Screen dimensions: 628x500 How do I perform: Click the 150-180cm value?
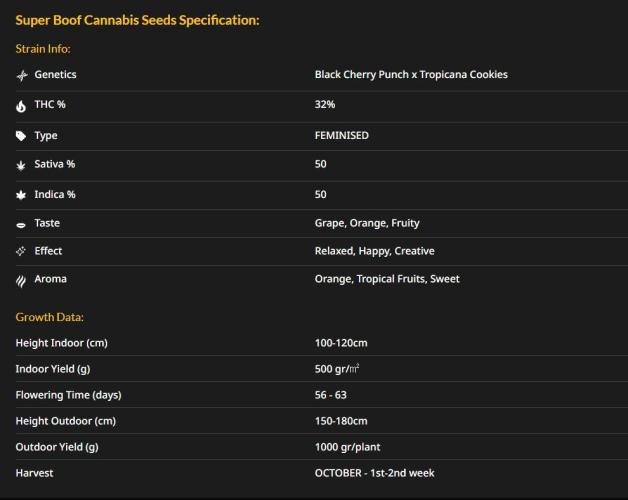[341, 421]
